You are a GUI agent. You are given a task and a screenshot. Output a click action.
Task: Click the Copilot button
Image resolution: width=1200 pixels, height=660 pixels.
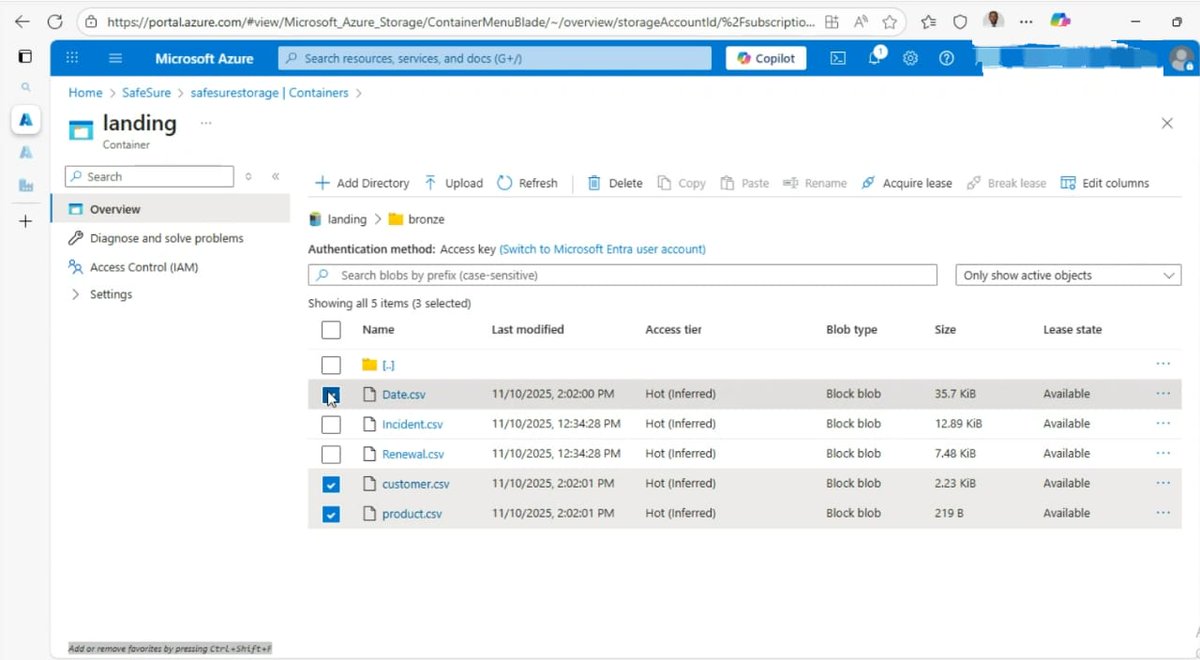(766, 58)
